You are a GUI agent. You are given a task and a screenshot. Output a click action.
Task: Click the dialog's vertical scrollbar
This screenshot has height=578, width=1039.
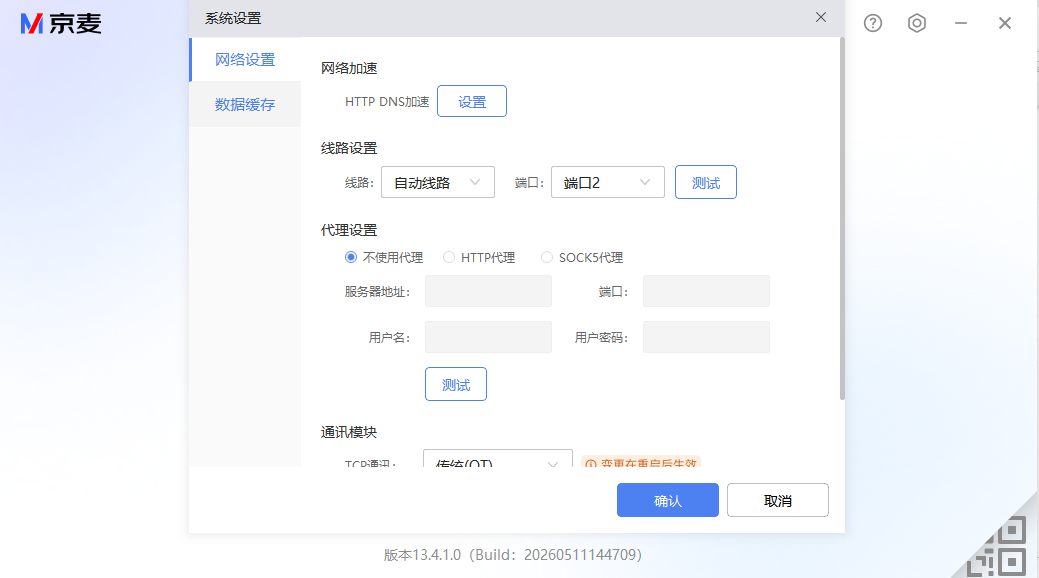(842, 219)
